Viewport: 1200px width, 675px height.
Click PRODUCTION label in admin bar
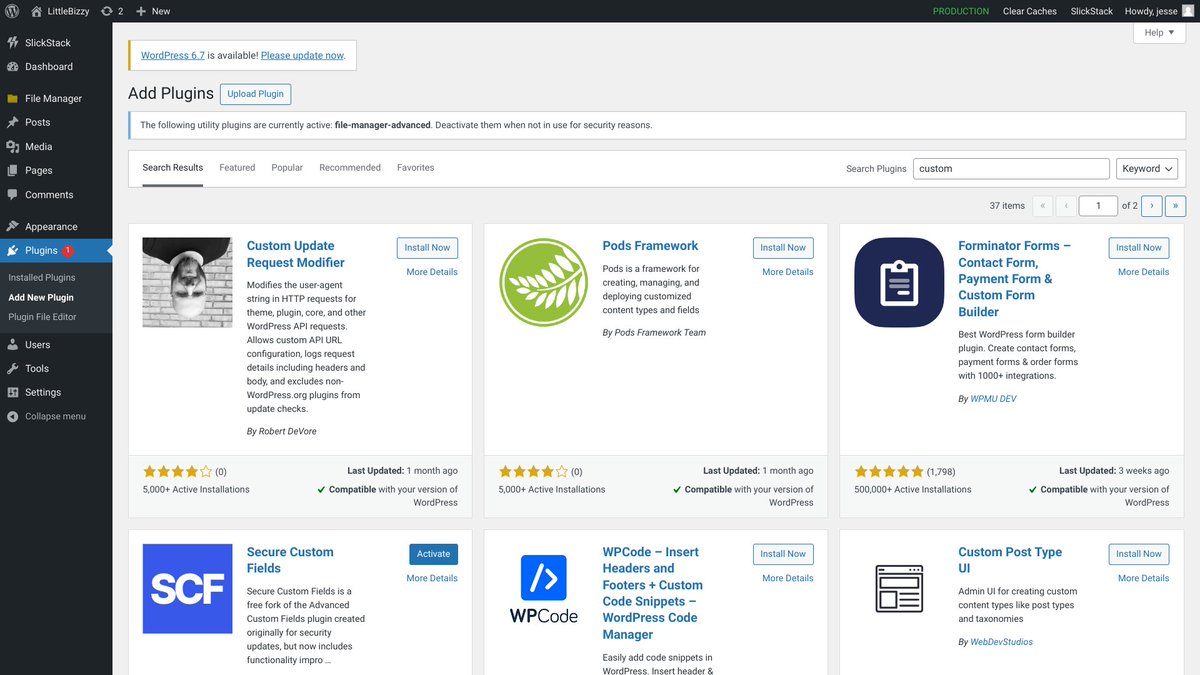tap(961, 11)
